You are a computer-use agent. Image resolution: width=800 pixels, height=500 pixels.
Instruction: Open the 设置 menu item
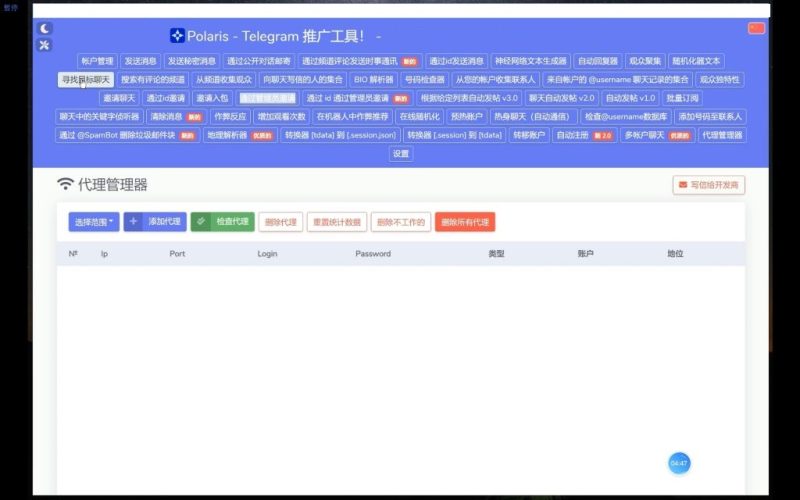pyautogui.click(x=401, y=154)
